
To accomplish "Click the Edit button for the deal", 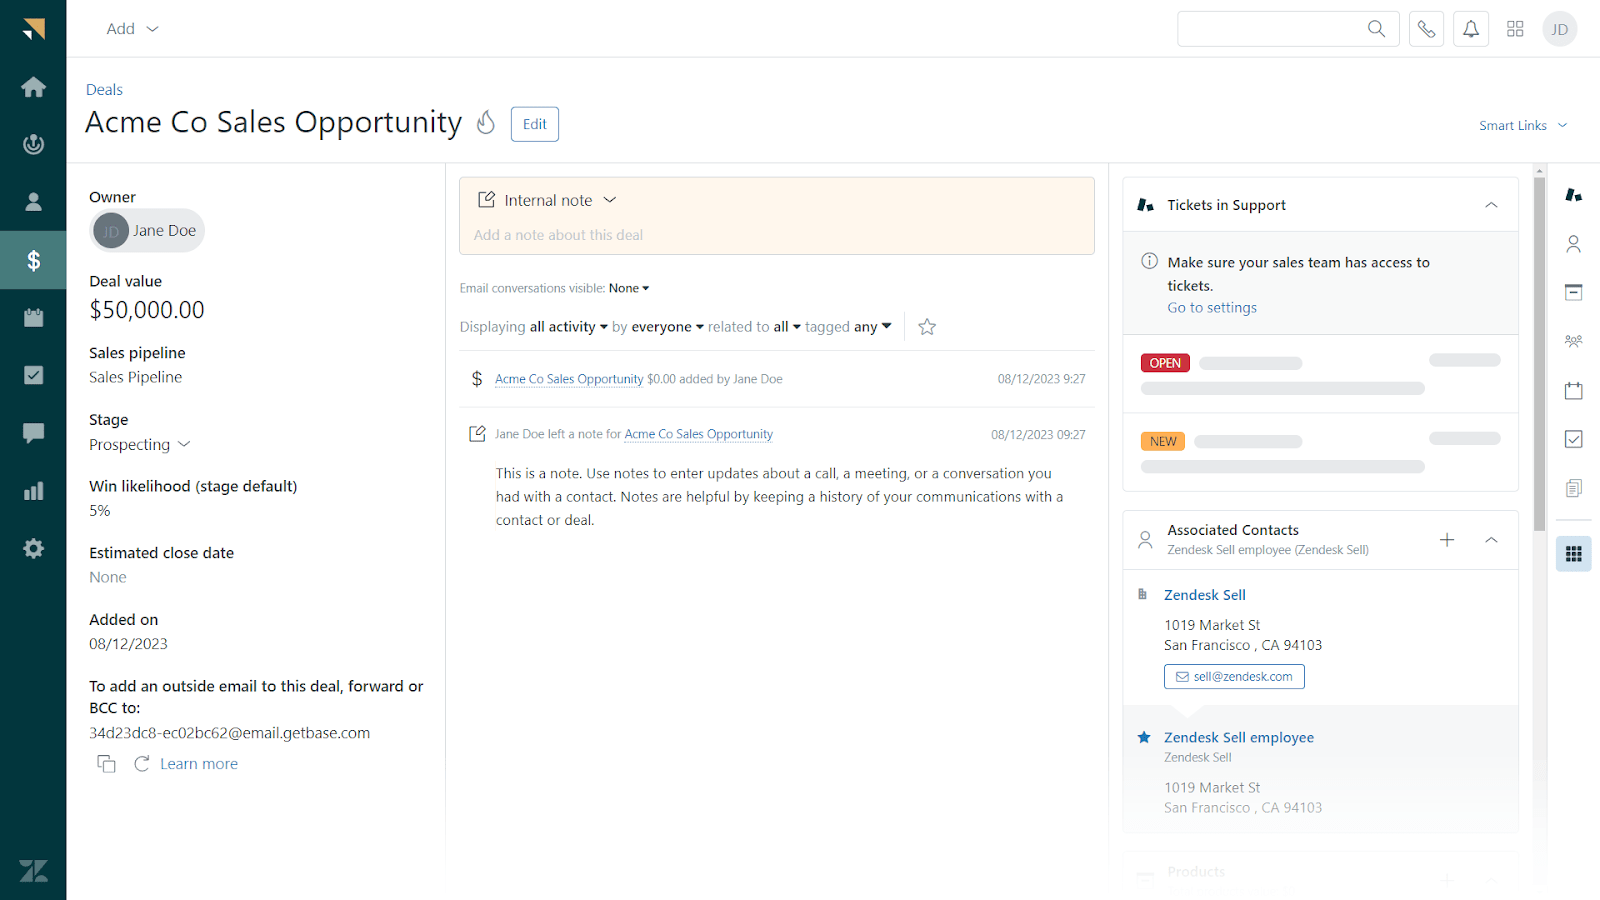I will pyautogui.click(x=534, y=124).
